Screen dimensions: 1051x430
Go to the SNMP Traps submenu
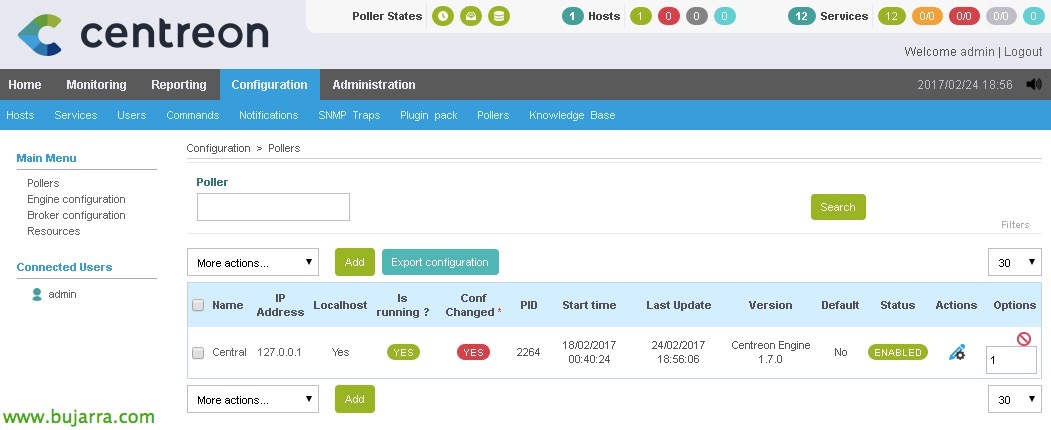tap(349, 115)
